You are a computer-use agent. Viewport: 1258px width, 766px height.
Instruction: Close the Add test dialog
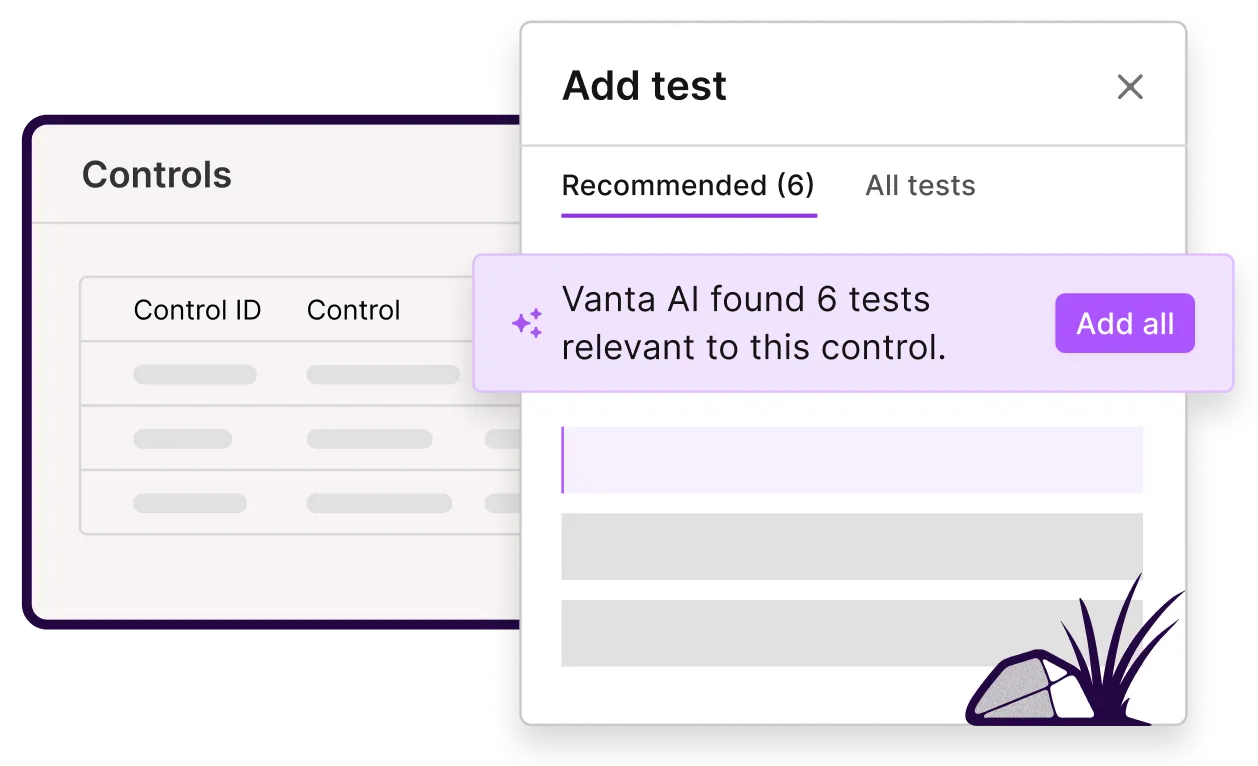coord(1129,87)
